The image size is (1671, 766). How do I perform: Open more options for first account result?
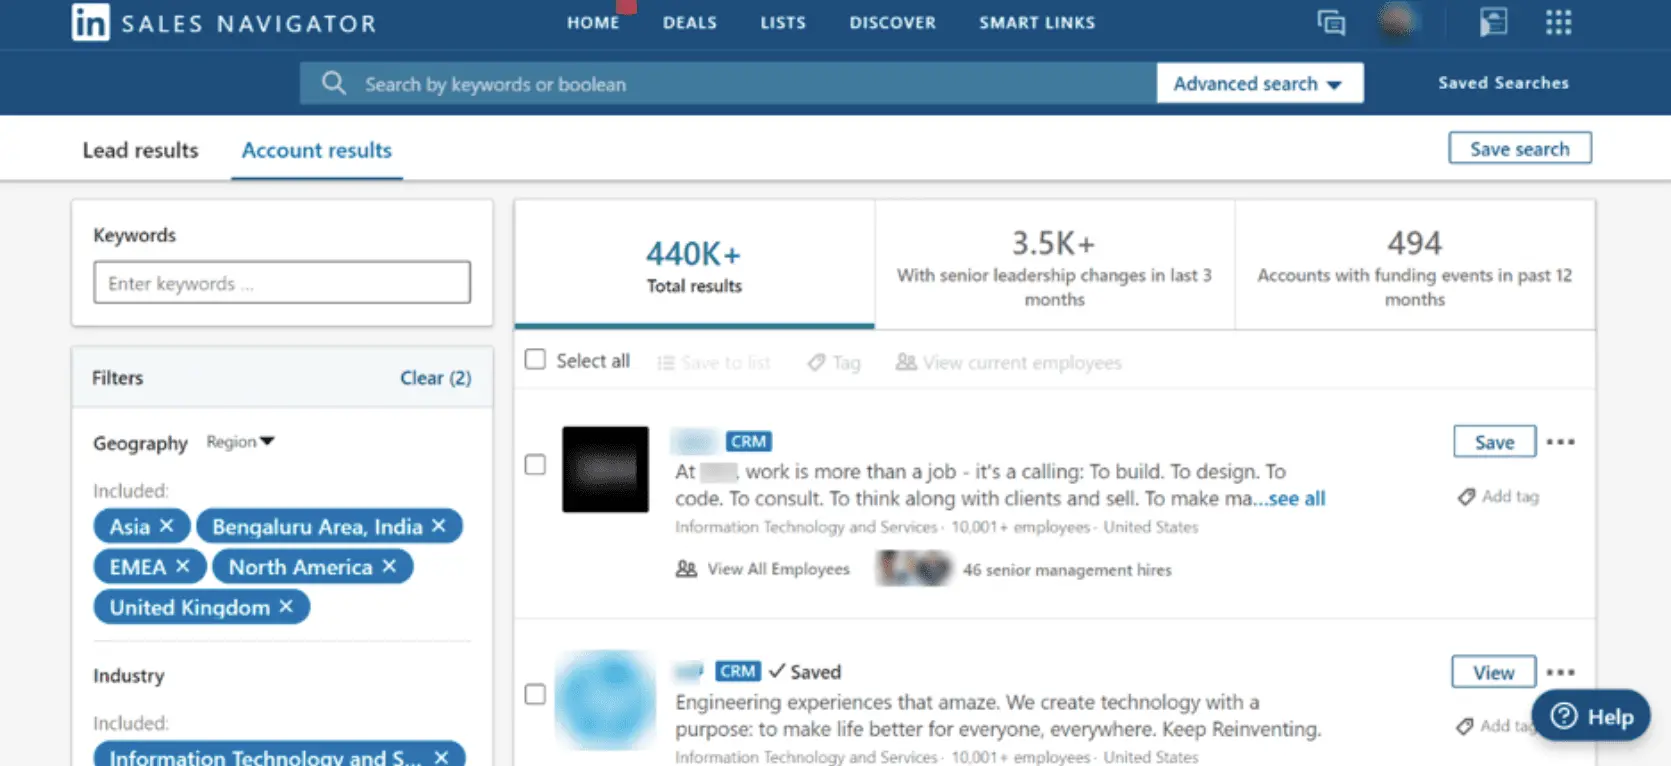[1560, 442]
